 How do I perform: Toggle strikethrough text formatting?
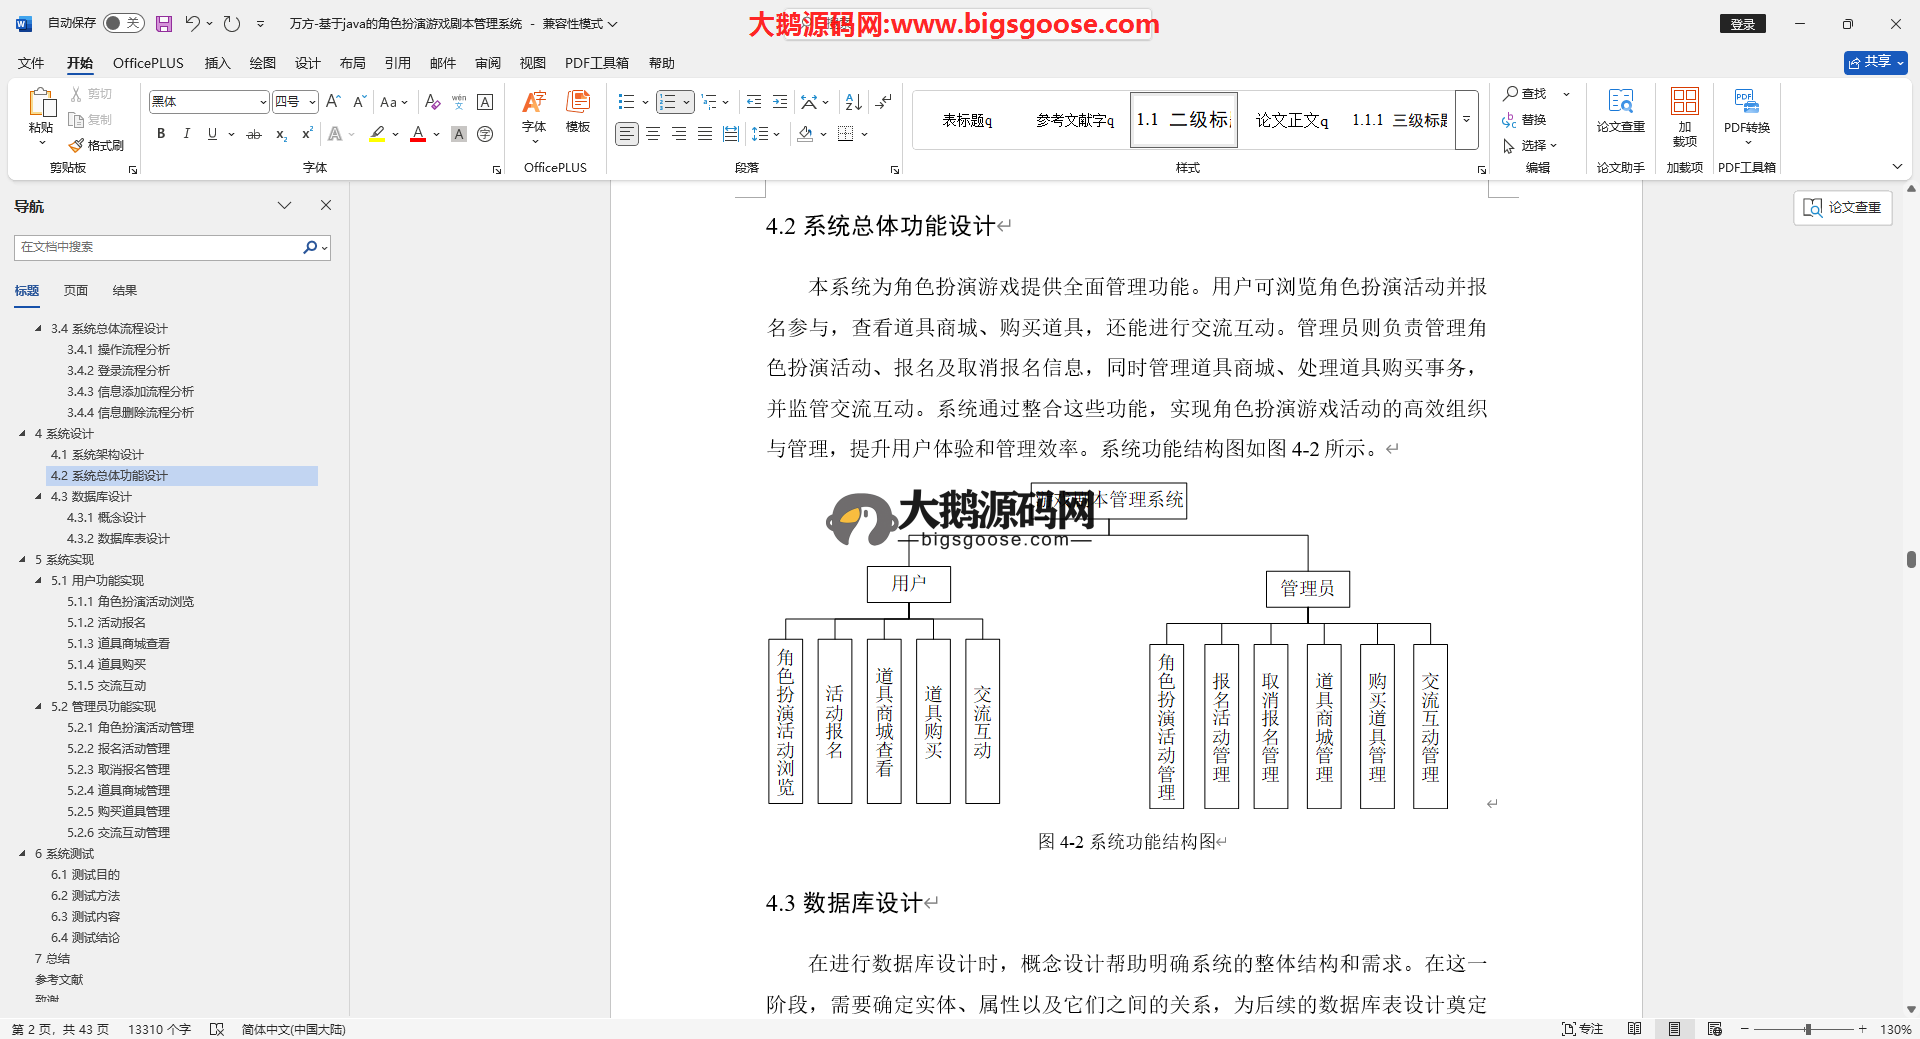[254, 134]
